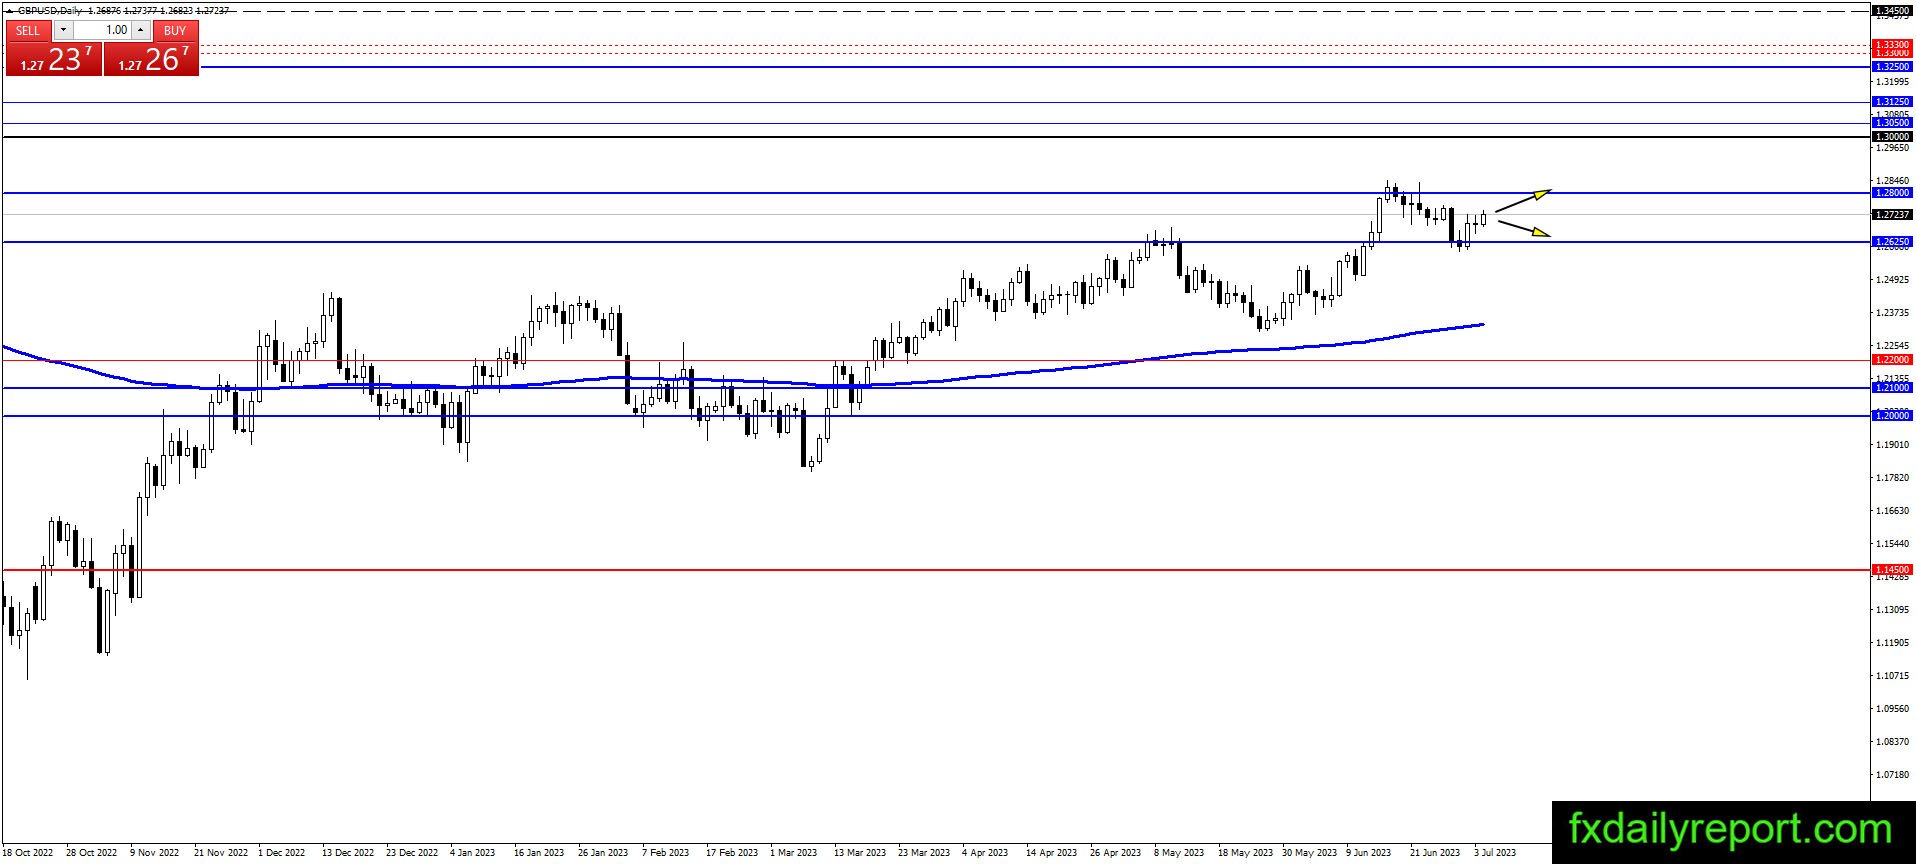This screenshot has width=1916, height=864.
Task: Click the red 1.22000 price level label
Action: click(x=1892, y=359)
